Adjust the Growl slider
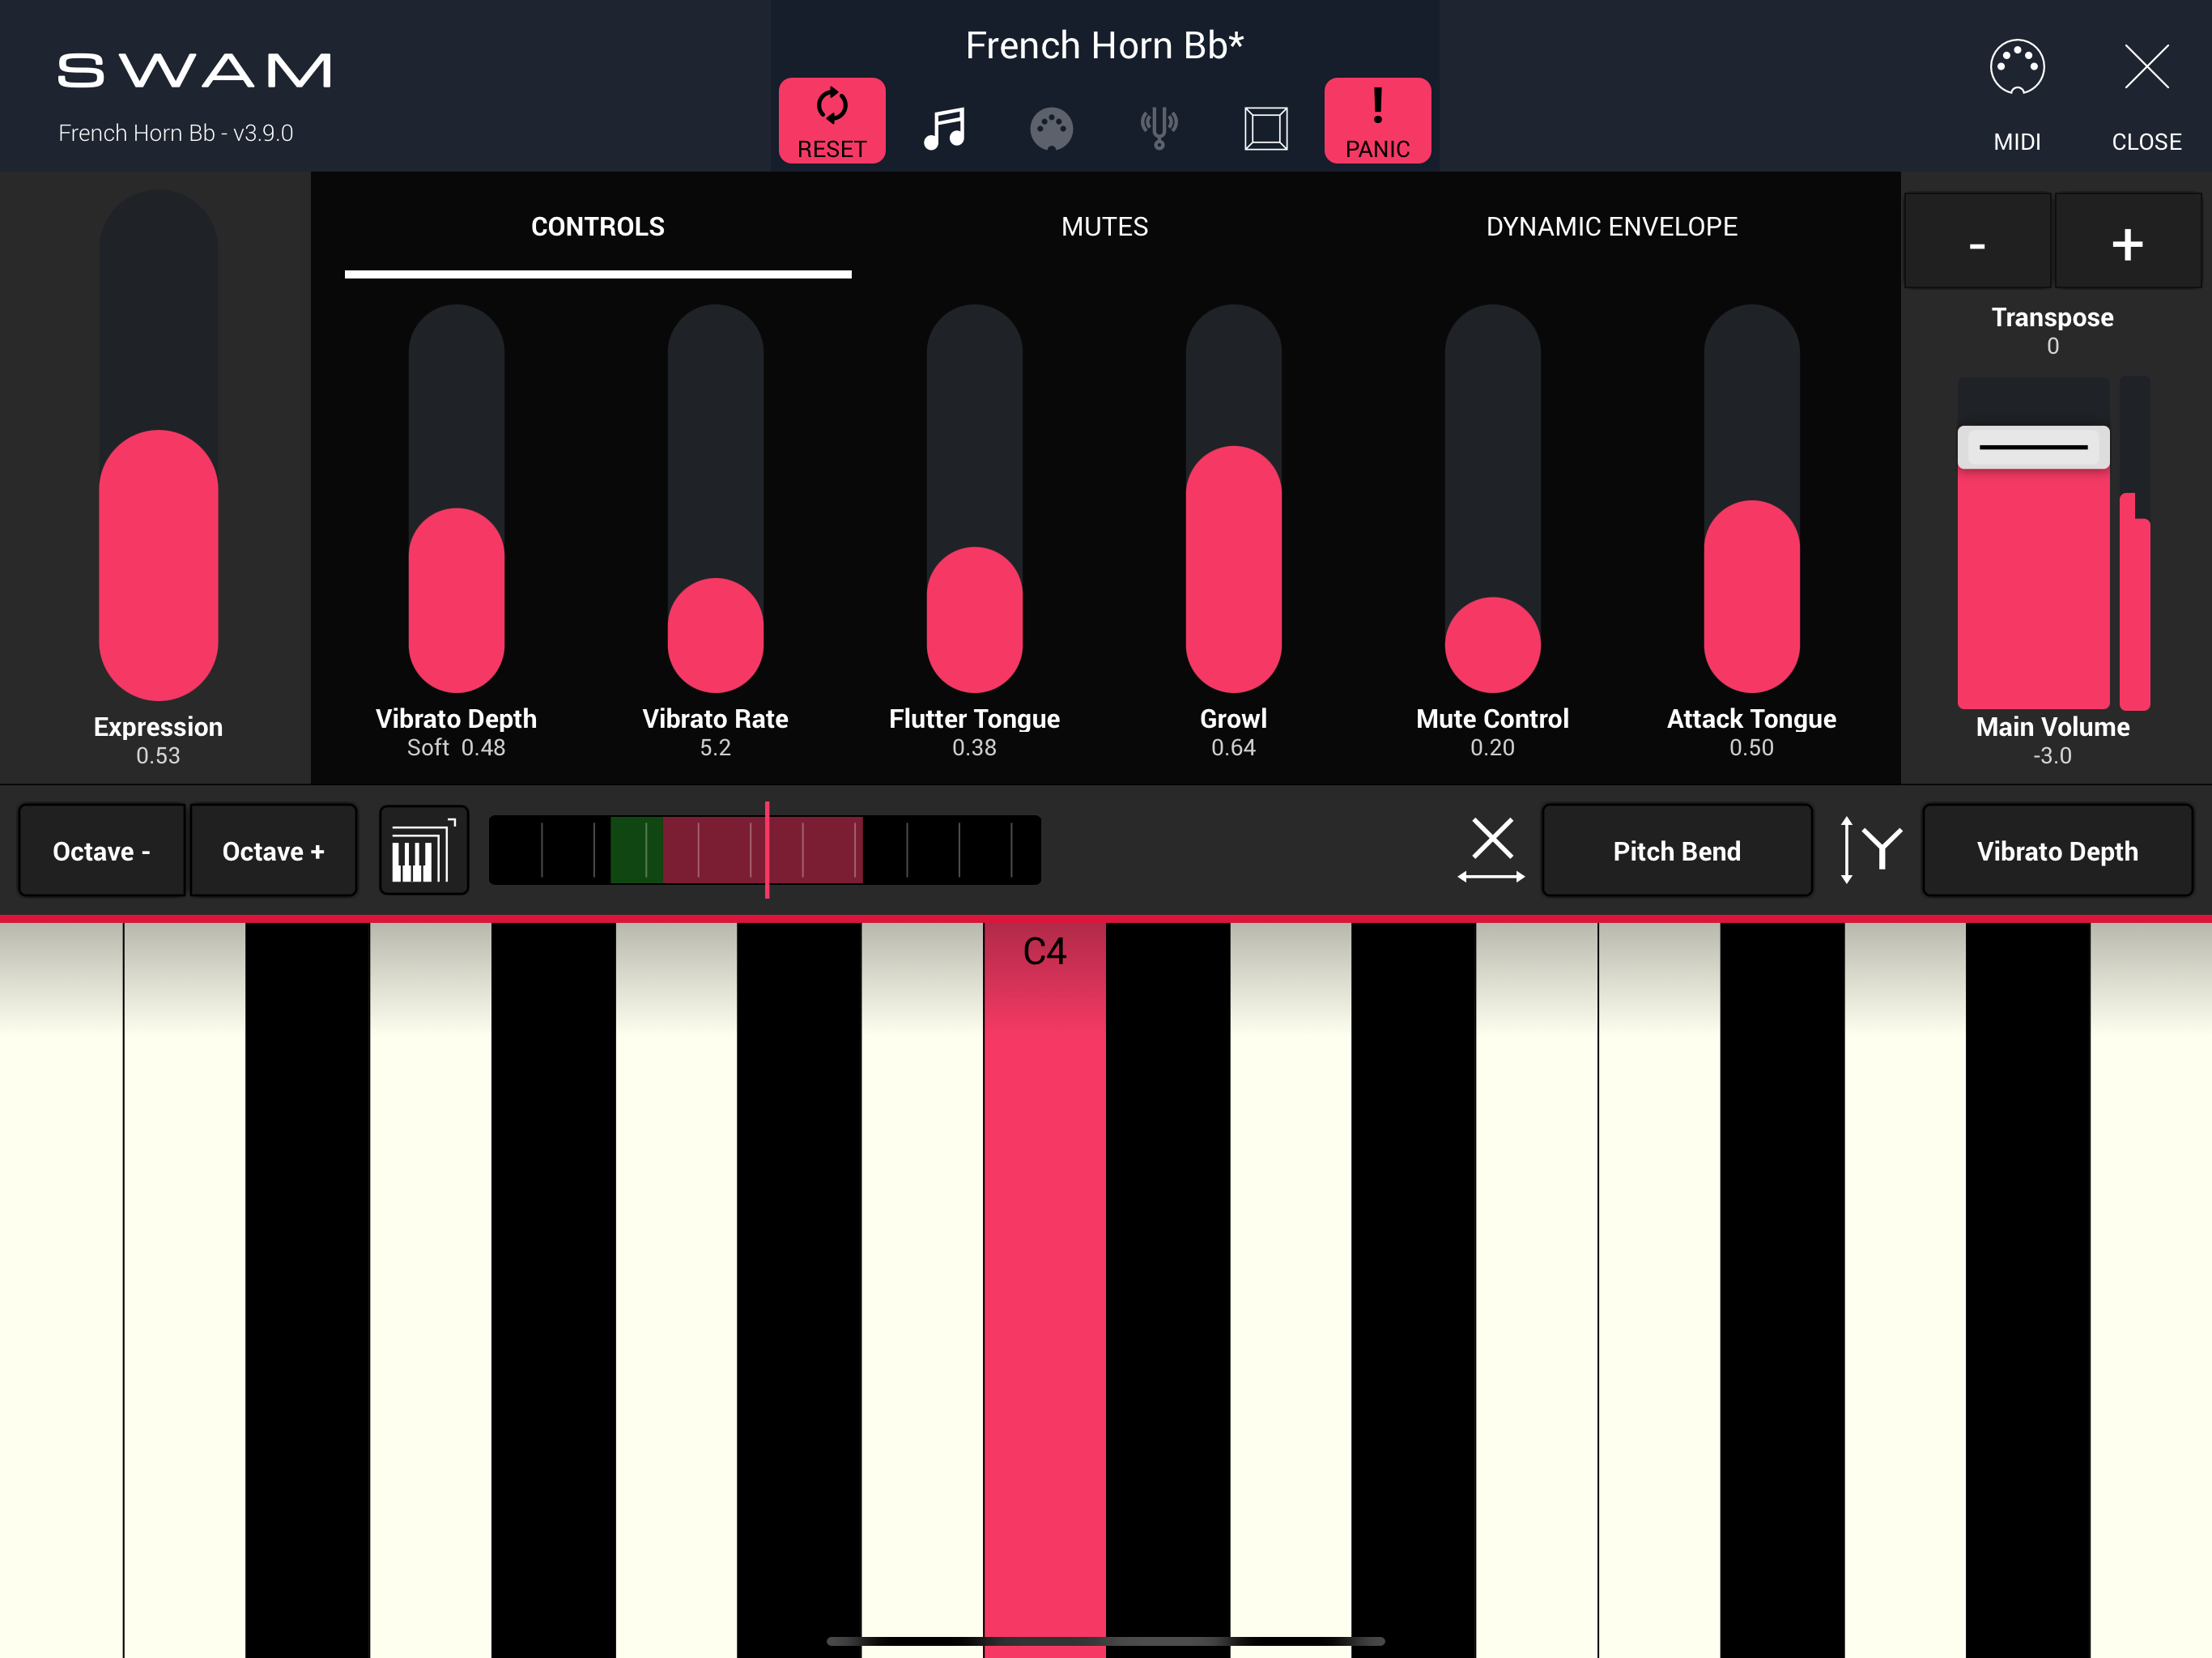This screenshot has height=1658, width=2212. (x=1233, y=499)
